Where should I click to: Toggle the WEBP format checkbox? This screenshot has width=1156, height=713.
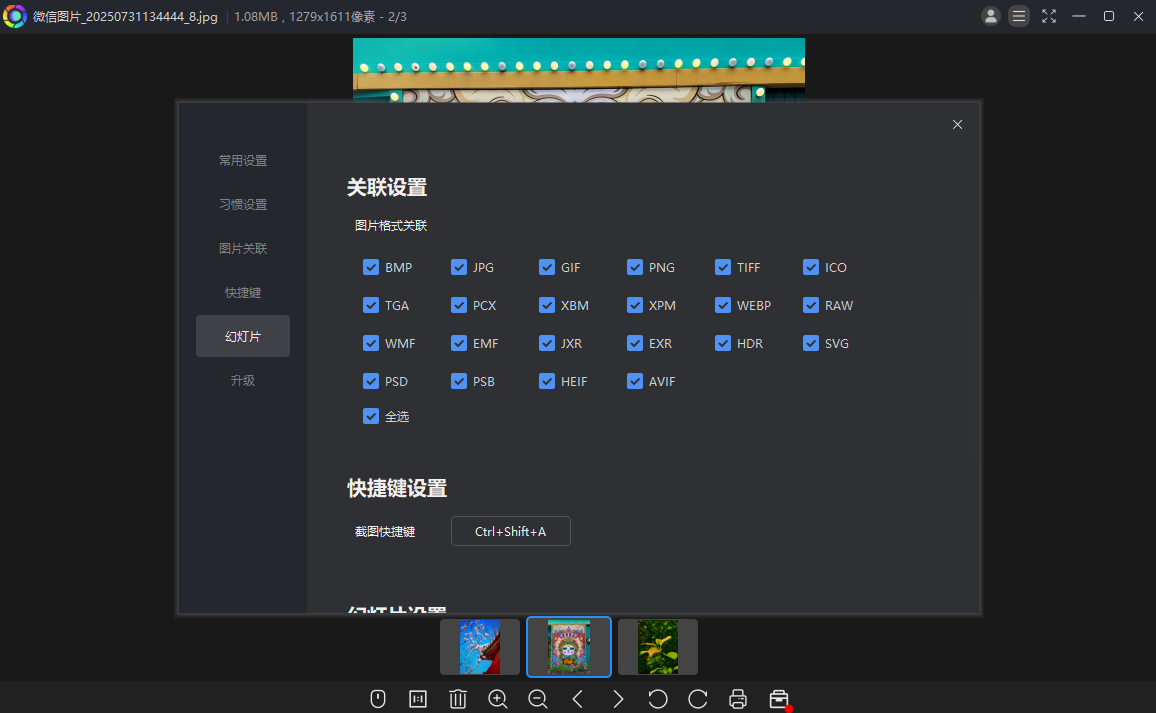(723, 305)
